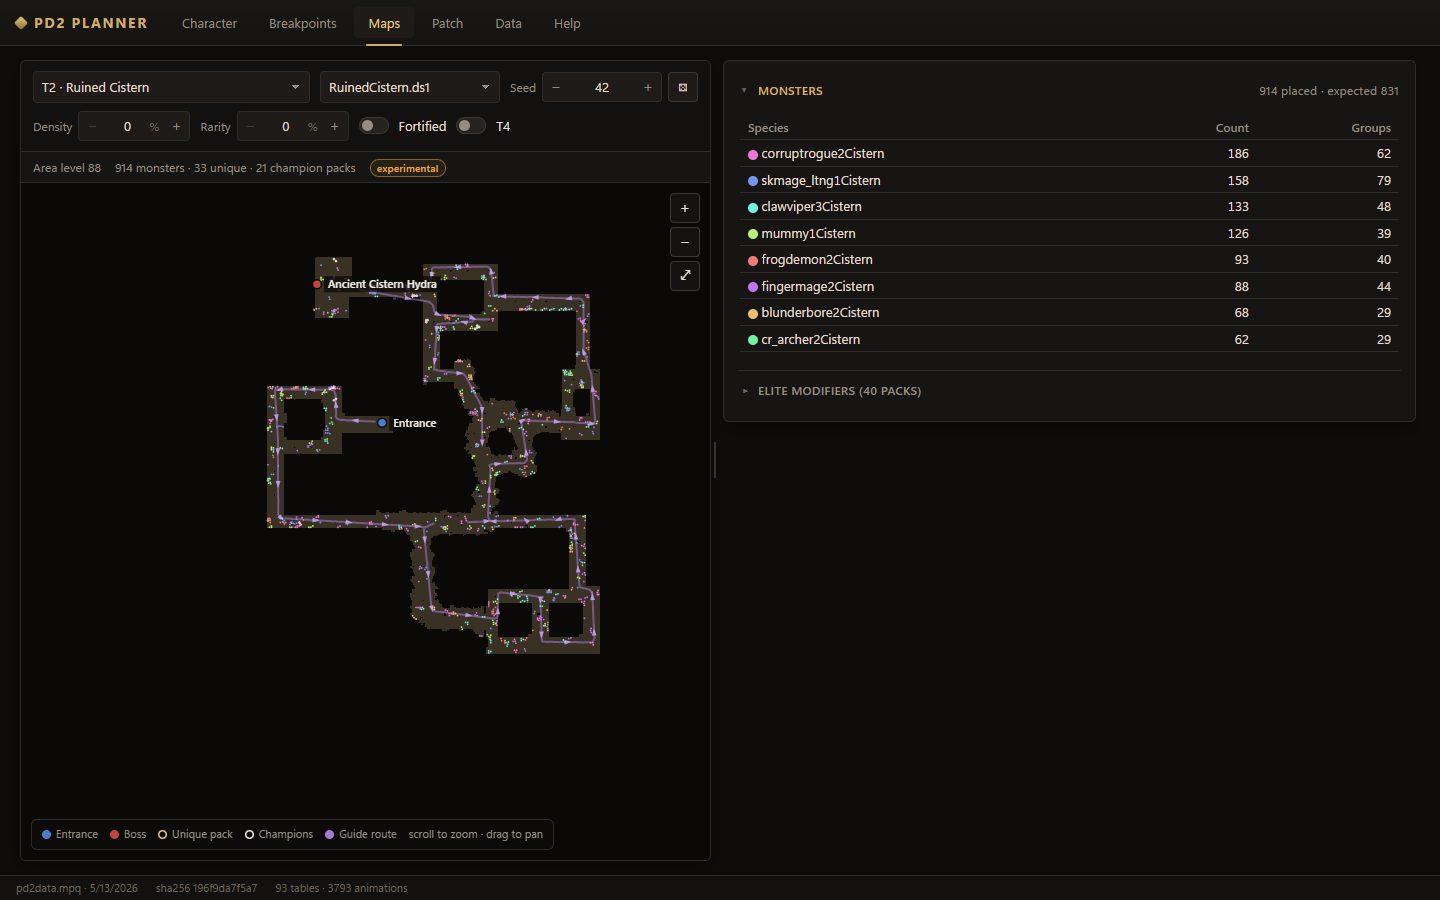The image size is (1440, 900).
Task: Click the fingermage2Cistern species row
Action: [1069, 286]
